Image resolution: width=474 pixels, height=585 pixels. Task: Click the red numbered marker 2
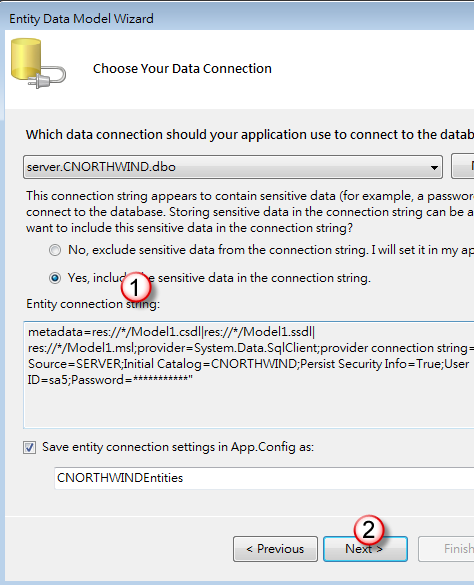[x=369, y=530]
